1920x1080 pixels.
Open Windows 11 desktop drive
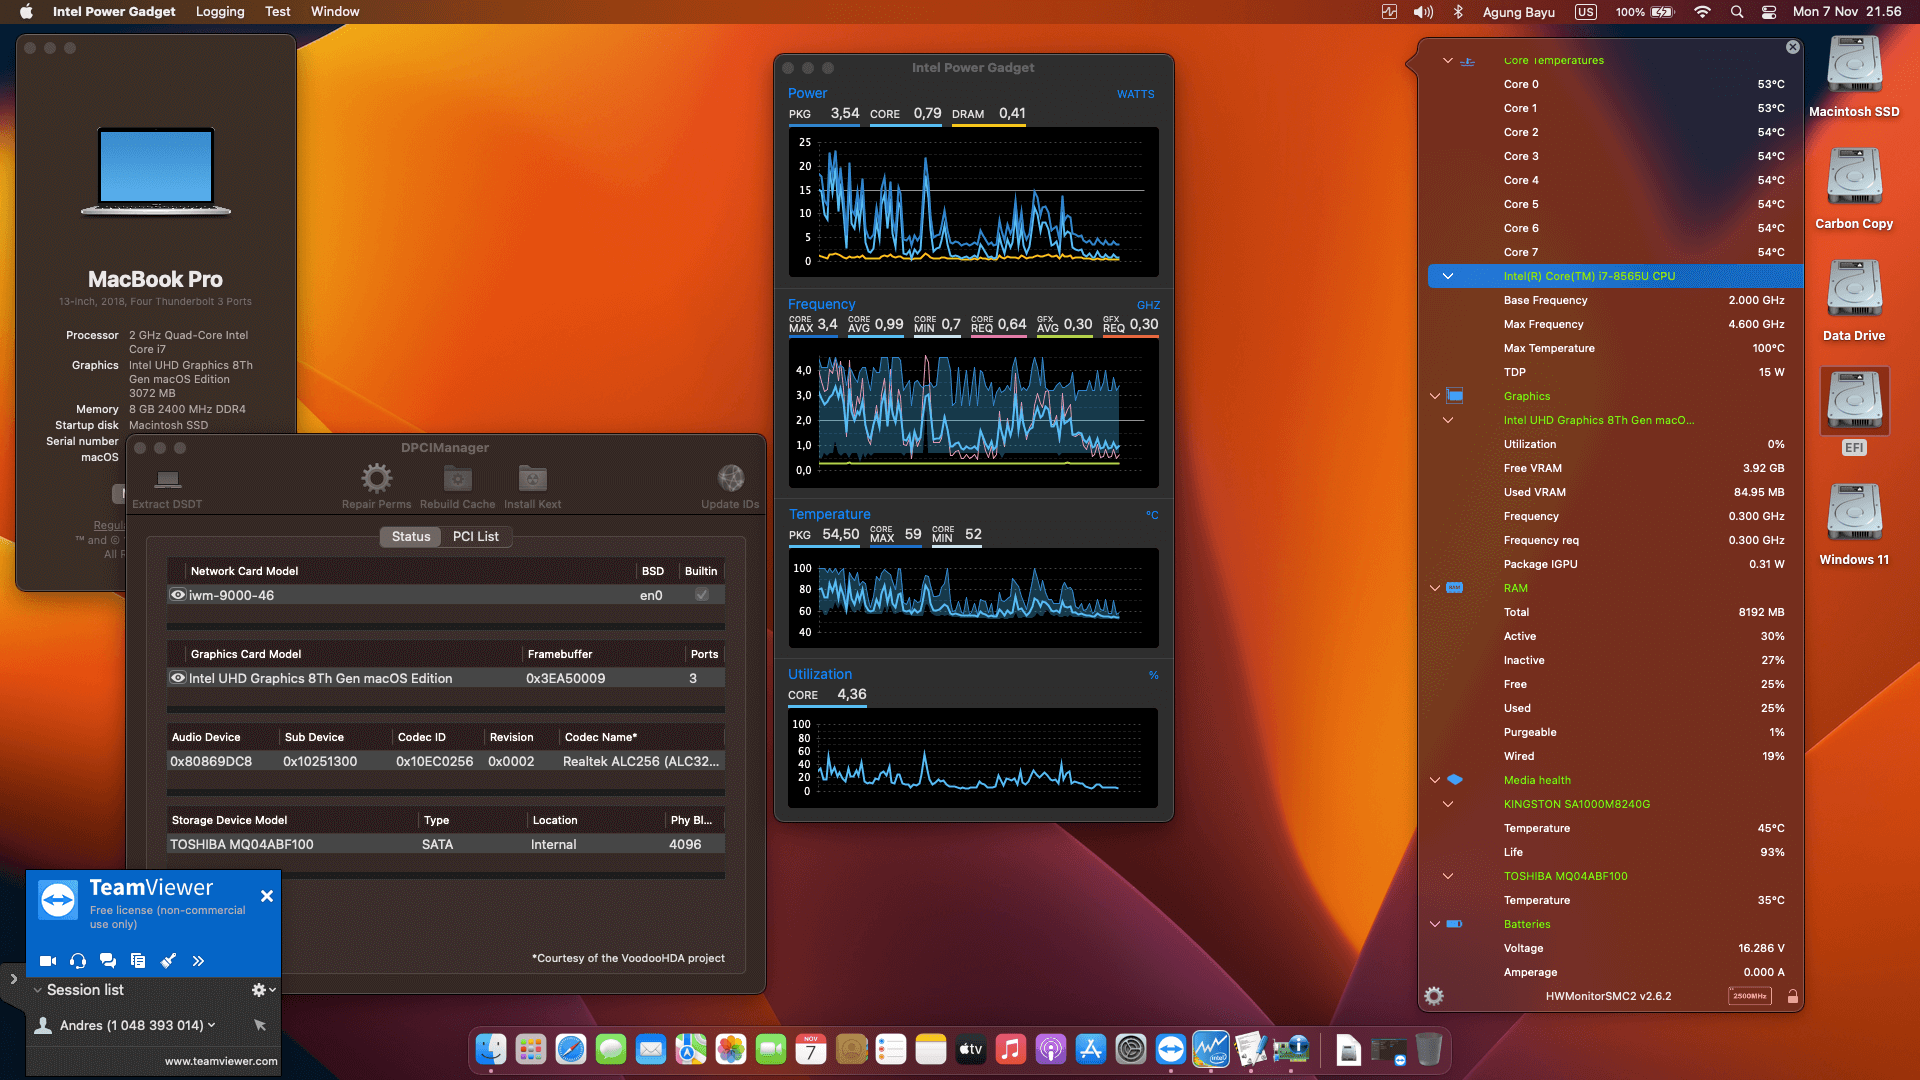pos(1854,524)
